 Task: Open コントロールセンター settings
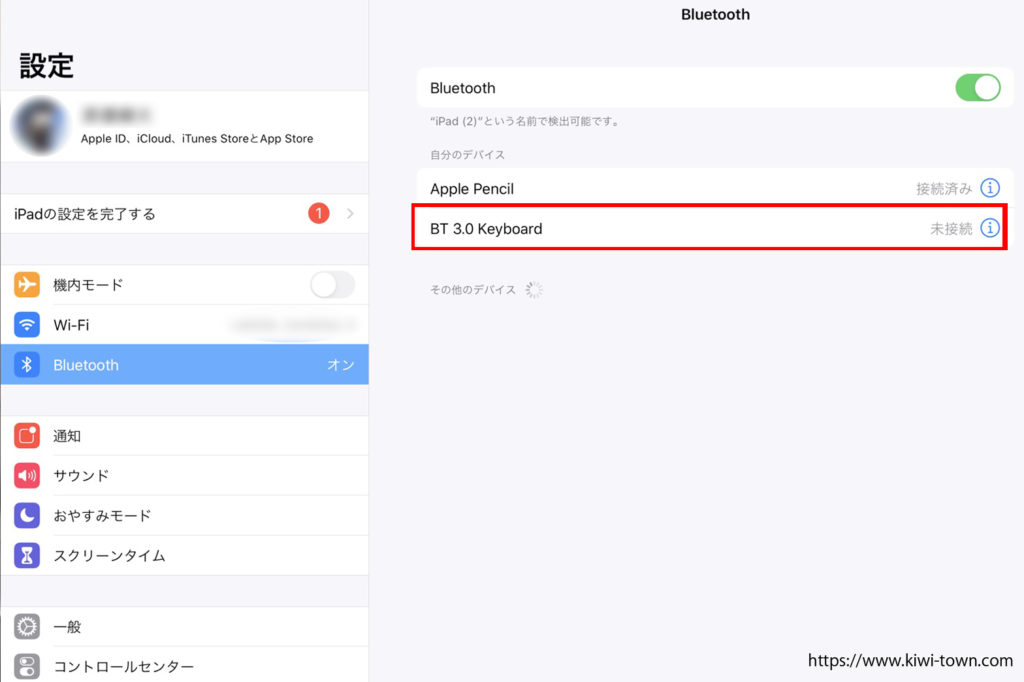[x=185, y=665]
